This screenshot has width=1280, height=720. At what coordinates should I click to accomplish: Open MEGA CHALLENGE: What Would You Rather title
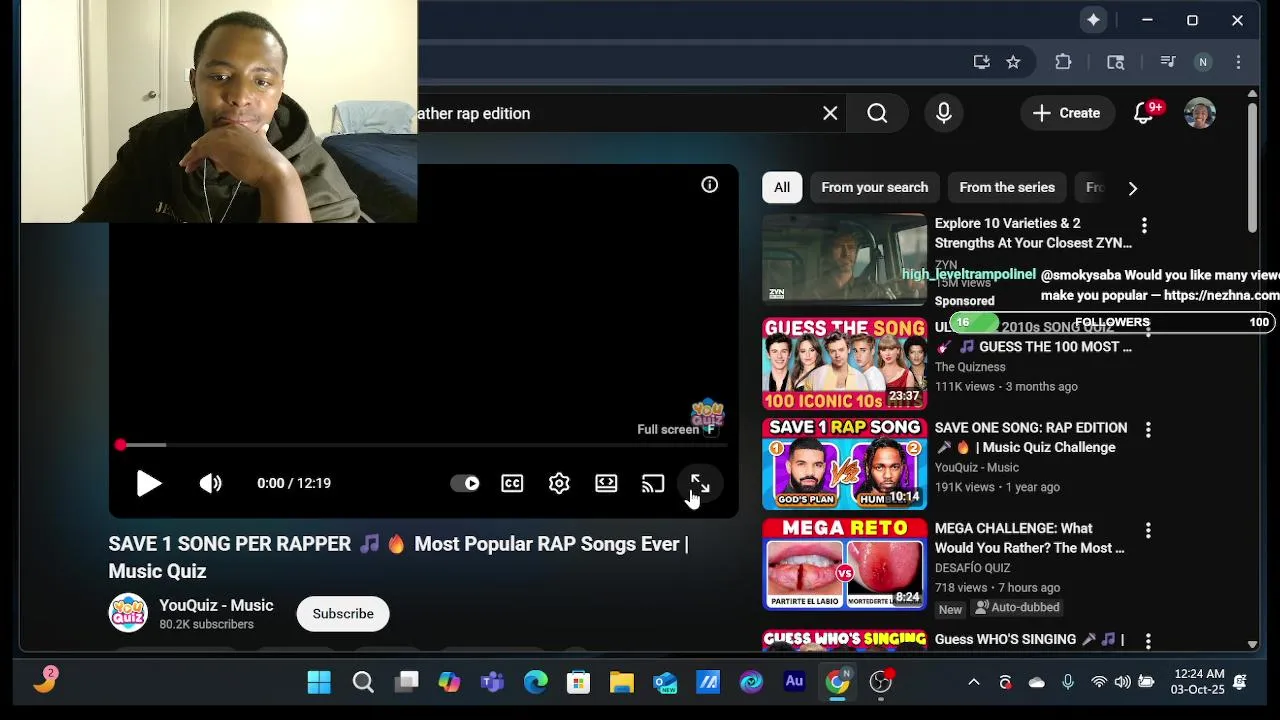tap(1030, 538)
